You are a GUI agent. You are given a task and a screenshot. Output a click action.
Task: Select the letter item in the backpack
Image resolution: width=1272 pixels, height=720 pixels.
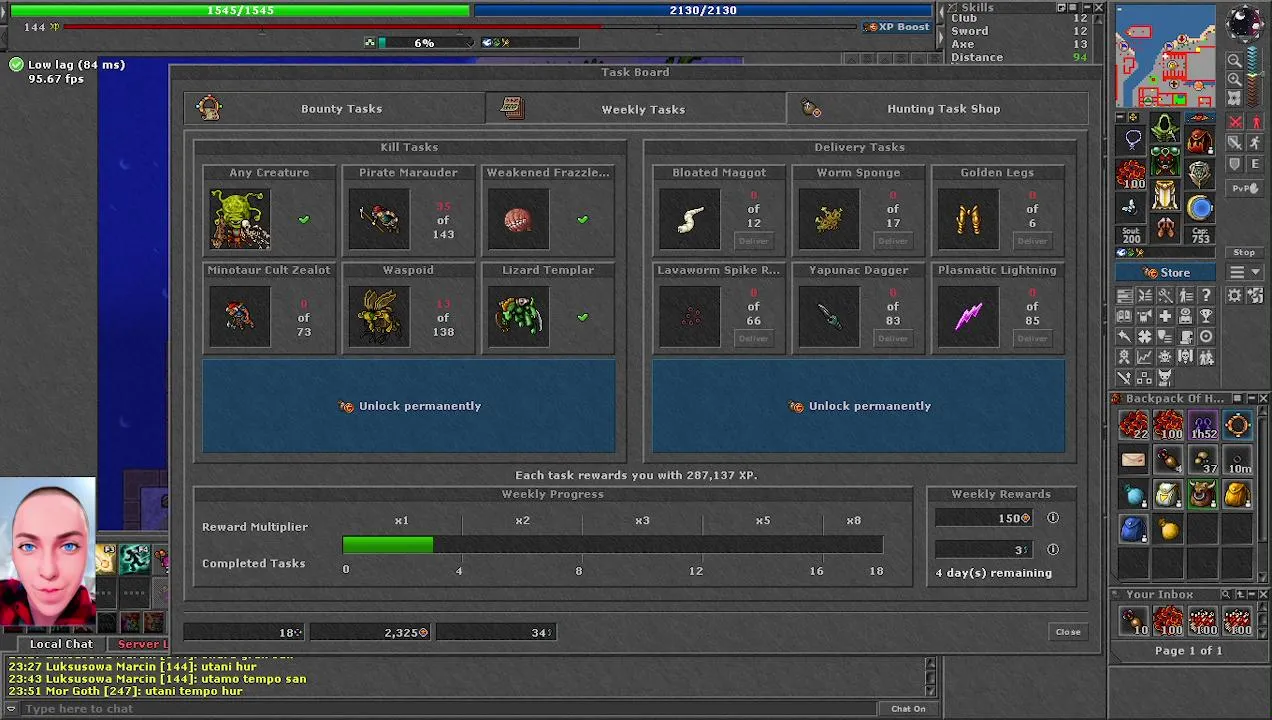[1133, 459]
